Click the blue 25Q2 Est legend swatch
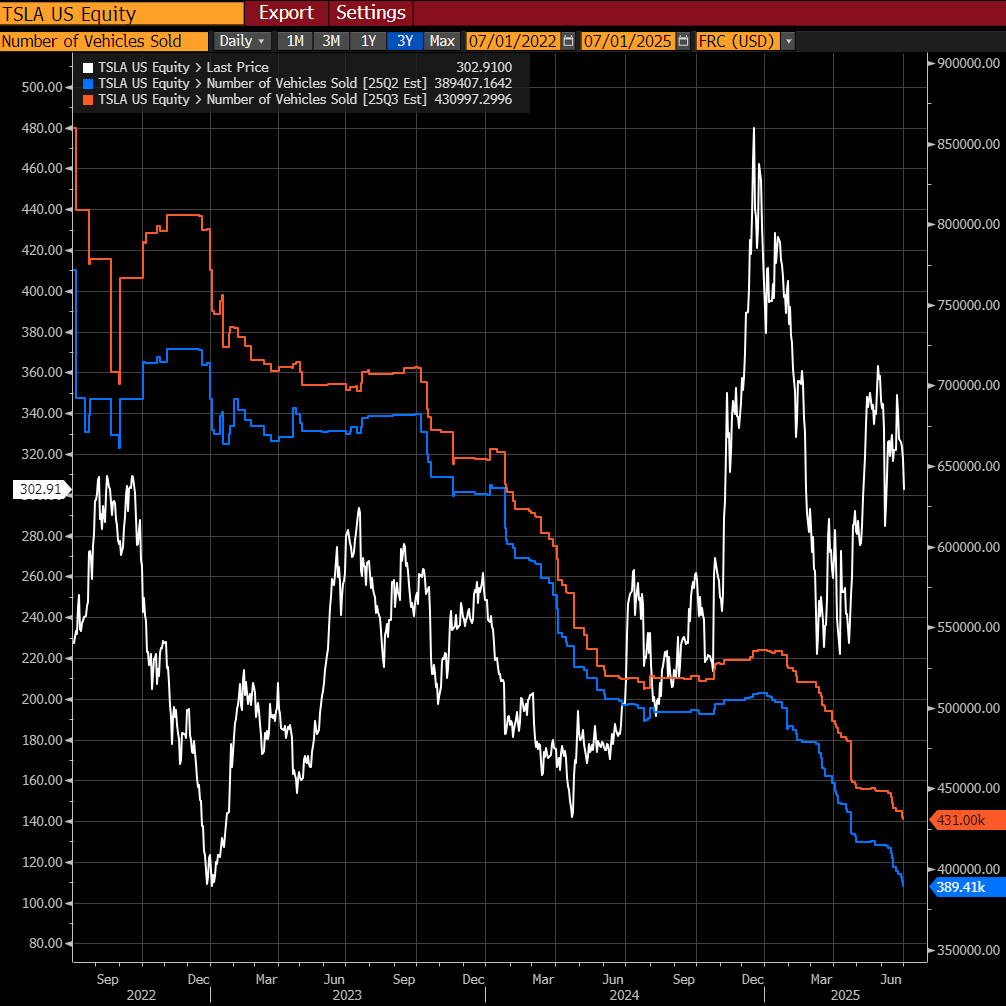Screen dimensions: 1006x1006 [88, 84]
